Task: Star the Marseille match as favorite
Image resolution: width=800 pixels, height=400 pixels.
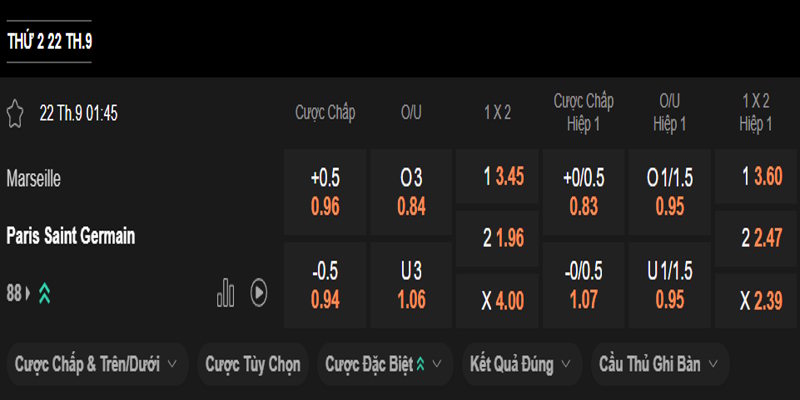Action: coord(15,112)
